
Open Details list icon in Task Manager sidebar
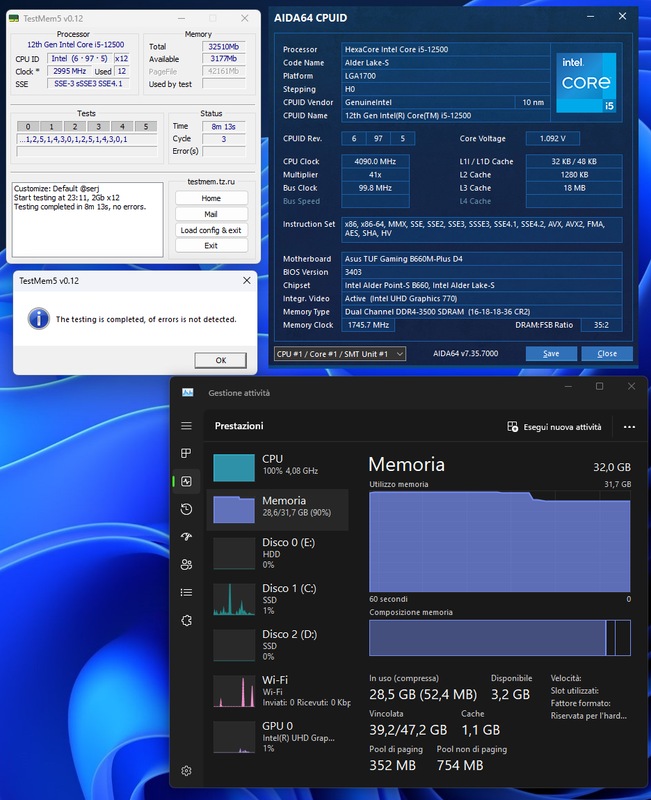pyautogui.click(x=186, y=592)
